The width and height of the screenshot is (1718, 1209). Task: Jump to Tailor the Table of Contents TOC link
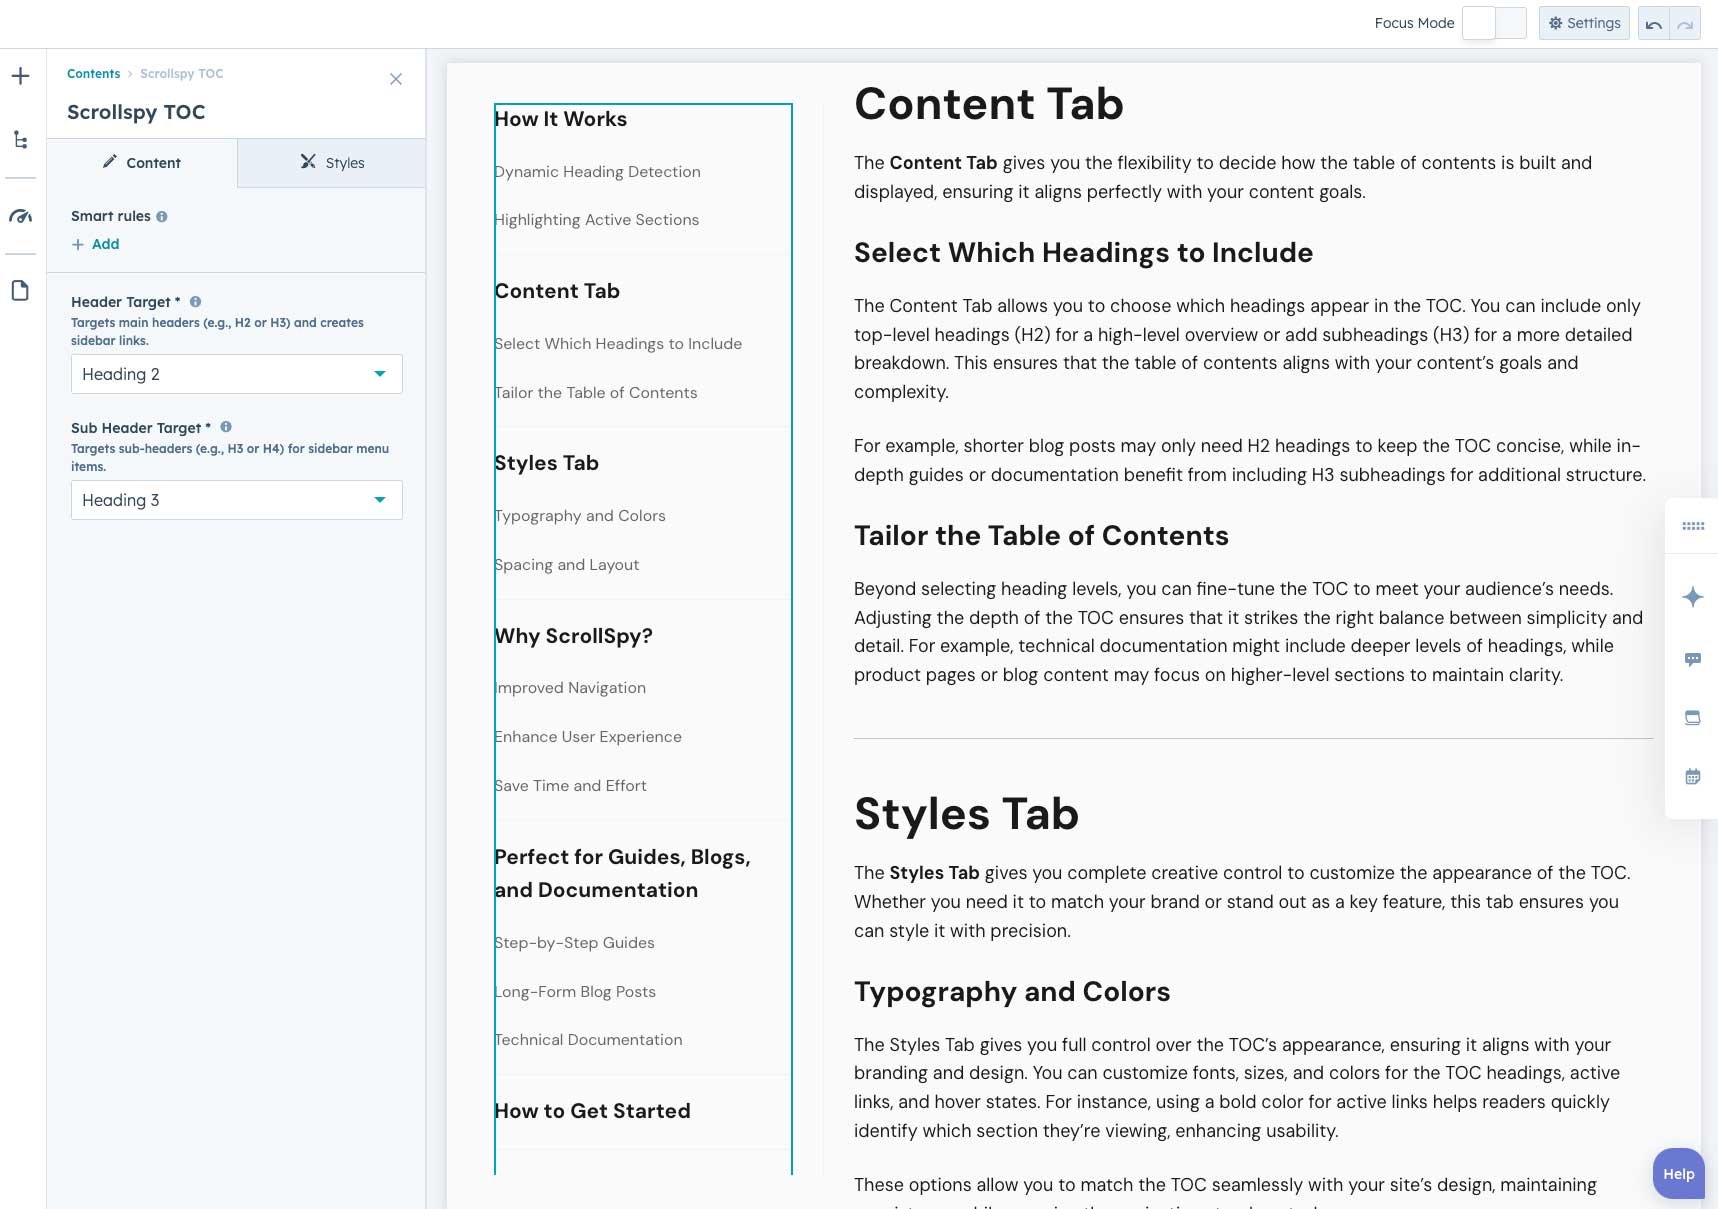coord(596,393)
